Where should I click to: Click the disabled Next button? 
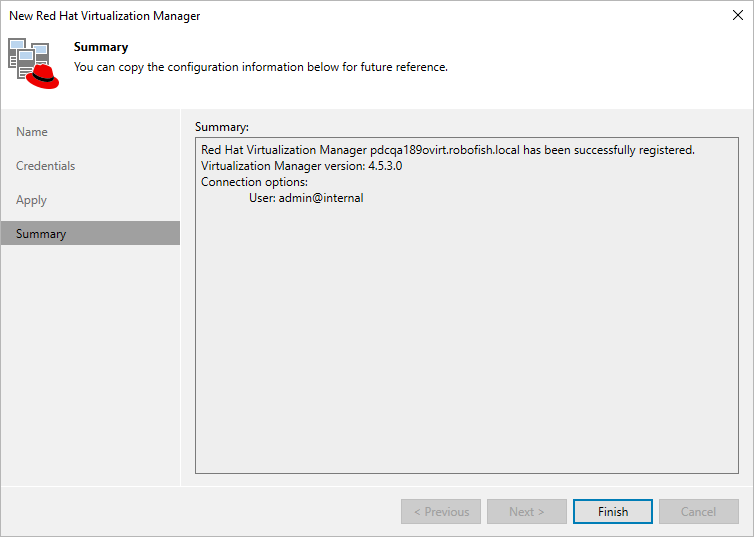[527, 512]
